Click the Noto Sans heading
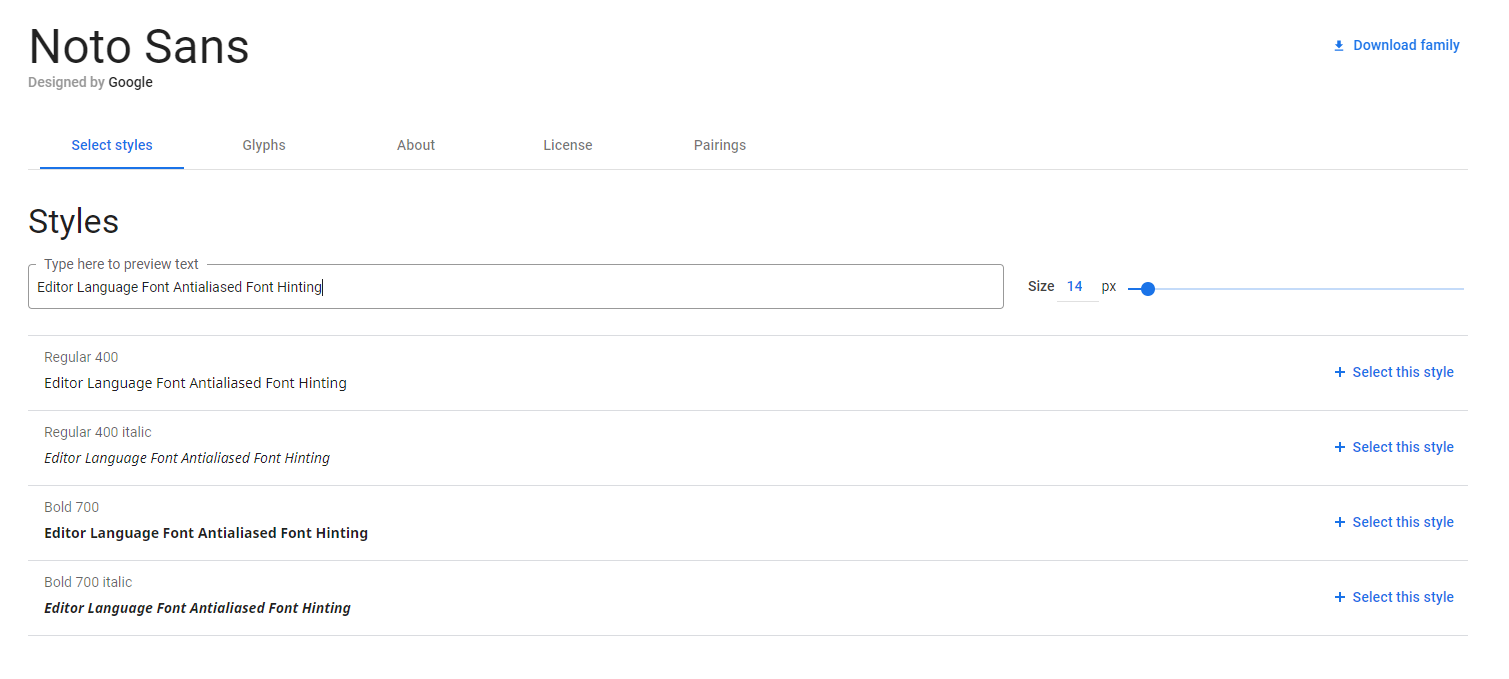Image resolution: width=1509 pixels, height=679 pixels. (139, 46)
